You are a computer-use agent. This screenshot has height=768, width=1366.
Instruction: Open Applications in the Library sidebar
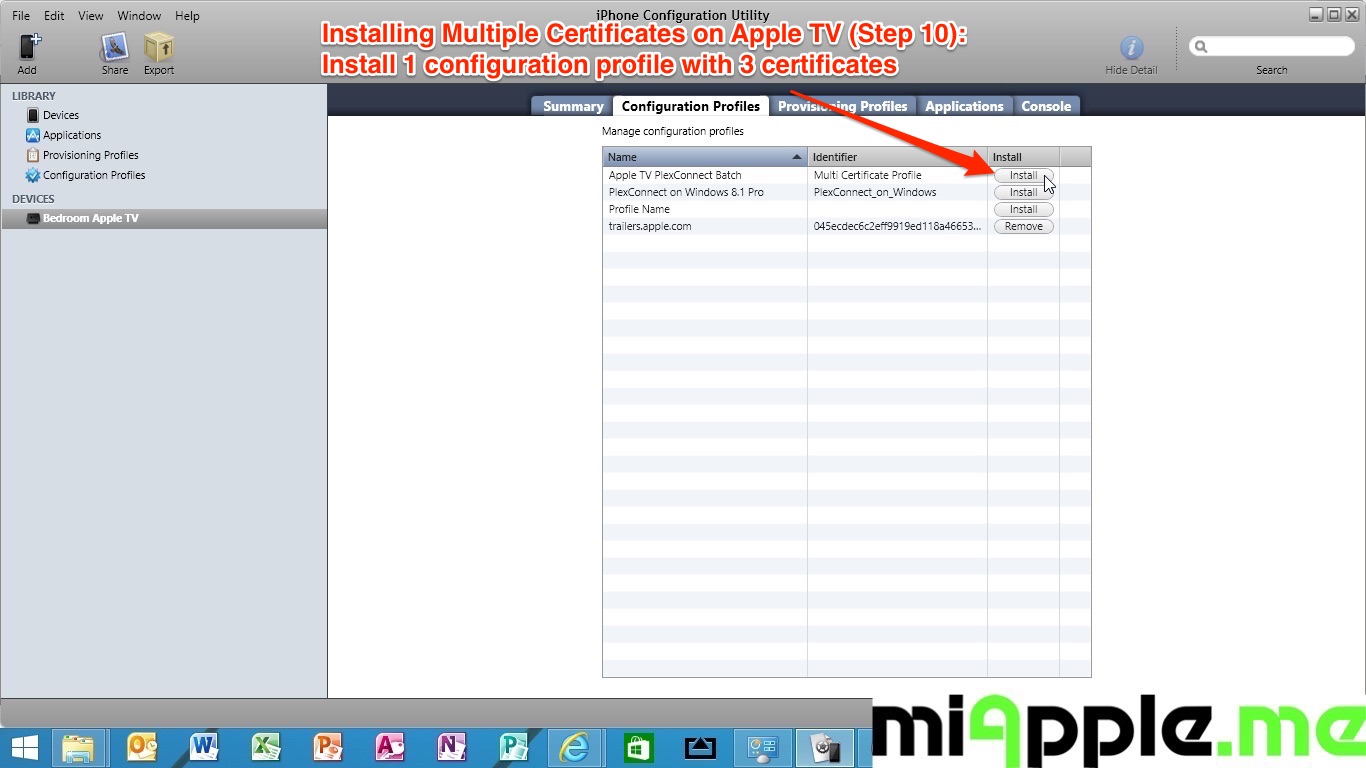coord(71,135)
